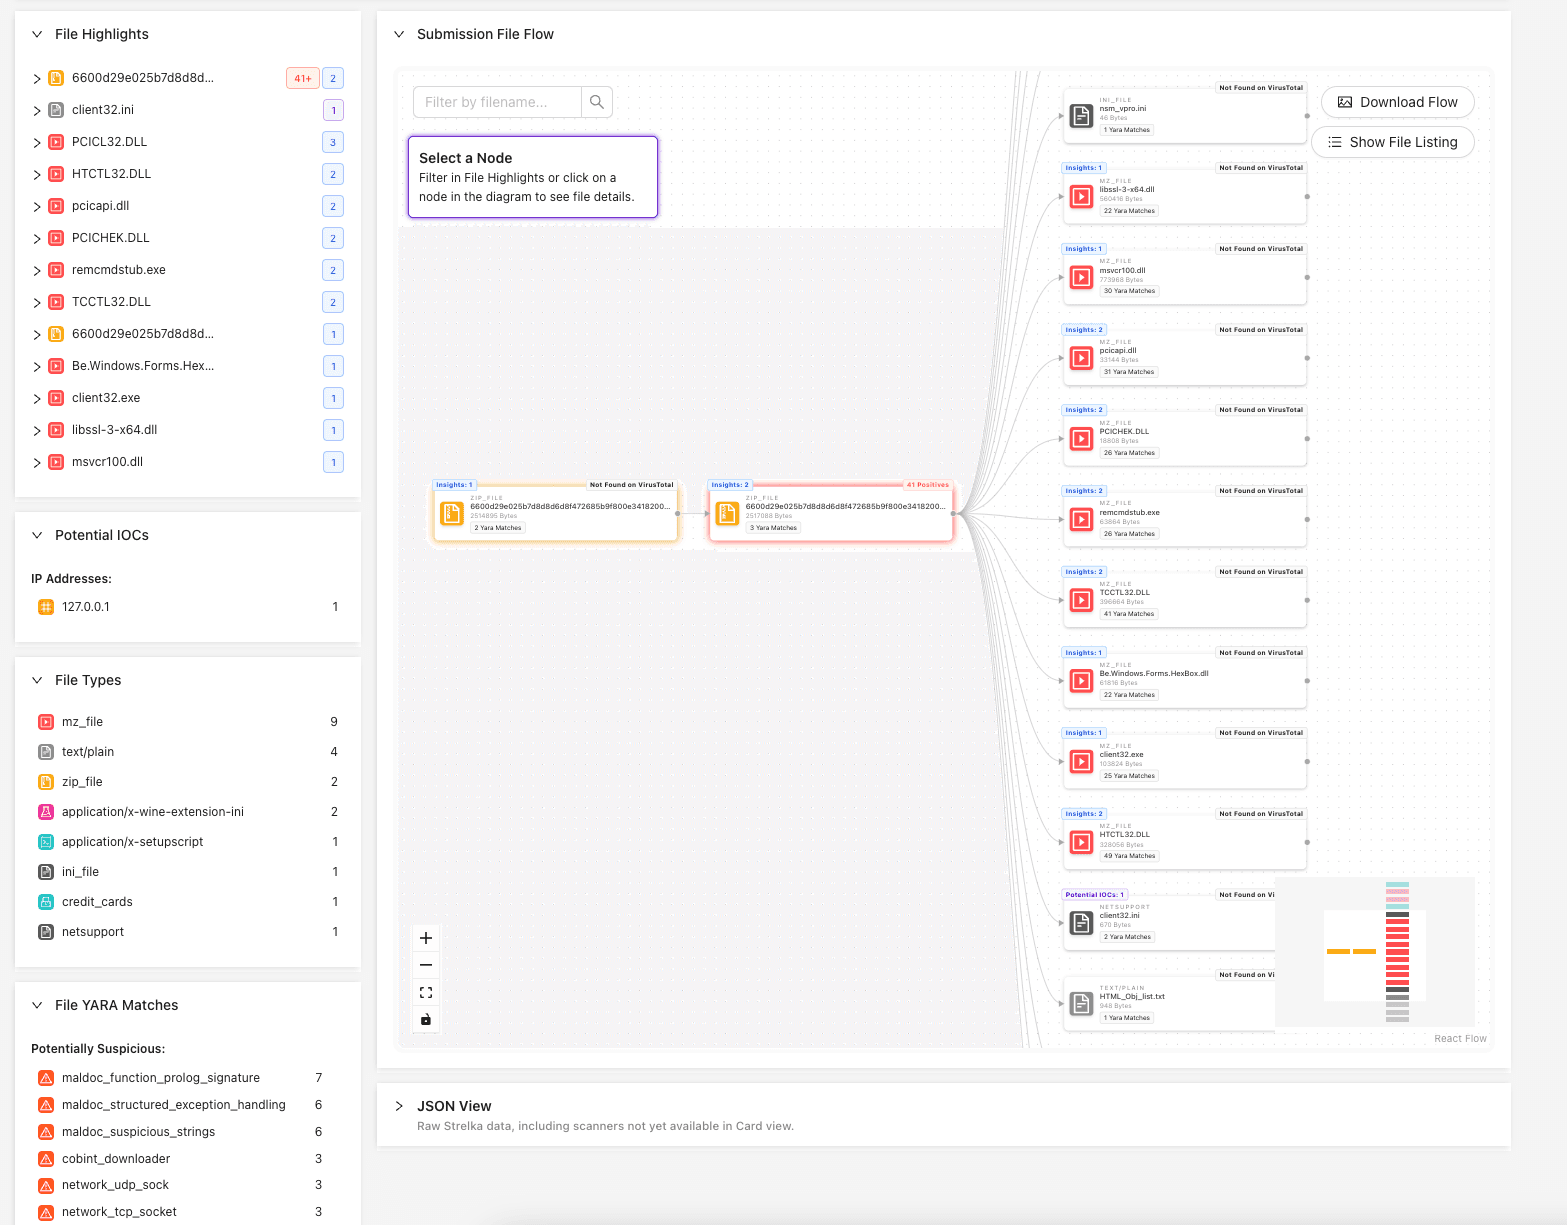Screen dimensions: 1567x1225
Task: Click the executable icon on the client32.exe node
Action: pos(1080,761)
